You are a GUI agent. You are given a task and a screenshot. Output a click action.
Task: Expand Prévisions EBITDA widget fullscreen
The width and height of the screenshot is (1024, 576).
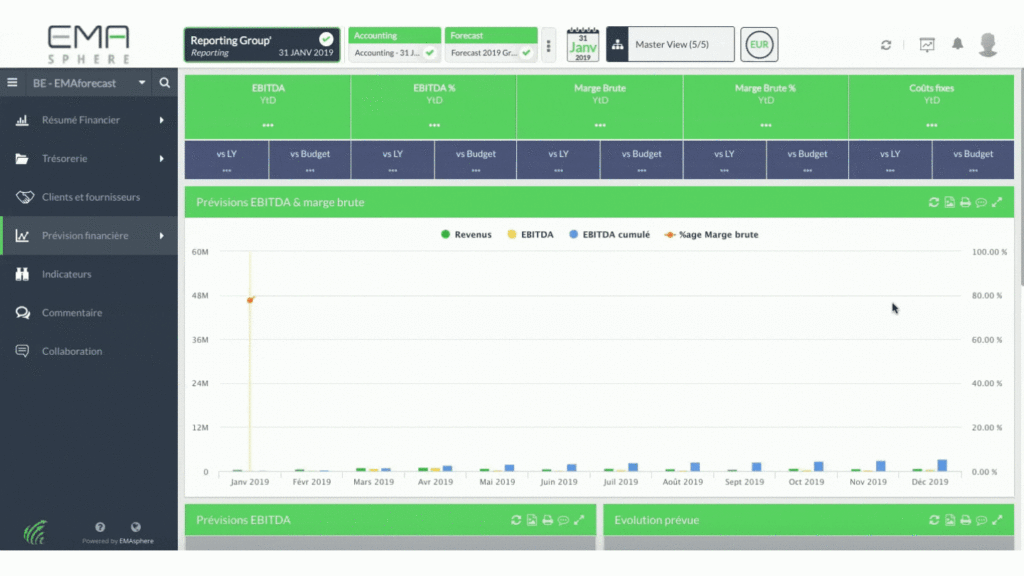point(579,520)
